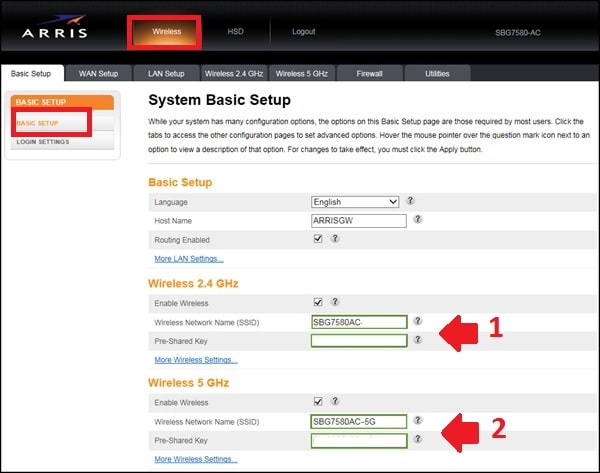Uncheck Enable Wireless under Wireless 5 GHz
Screen dimensions: 600x473
pos(318,402)
